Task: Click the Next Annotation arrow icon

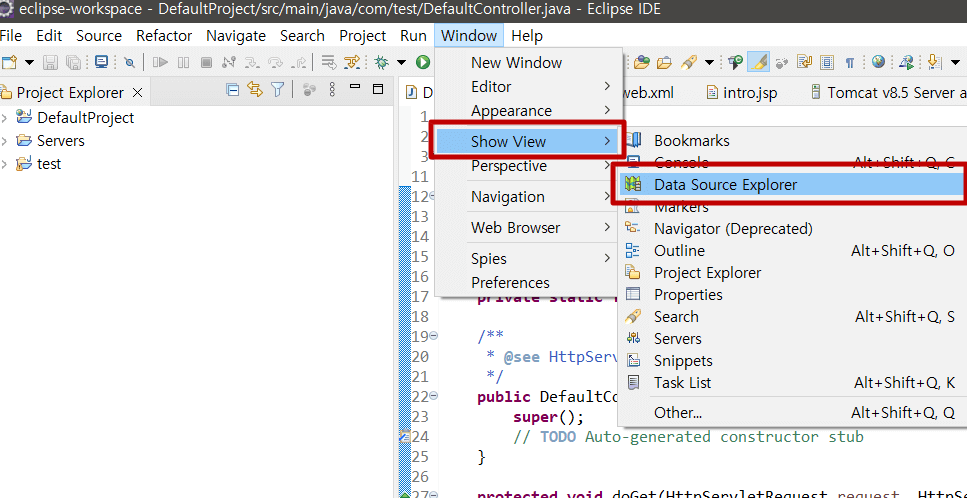Action: click(x=934, y=62)
